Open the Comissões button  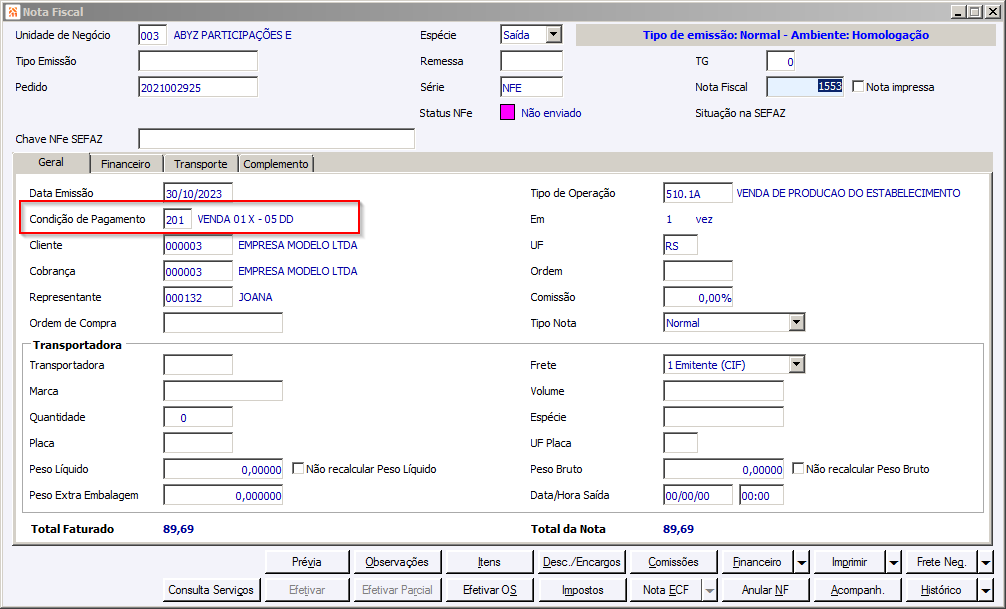point(674,562)
